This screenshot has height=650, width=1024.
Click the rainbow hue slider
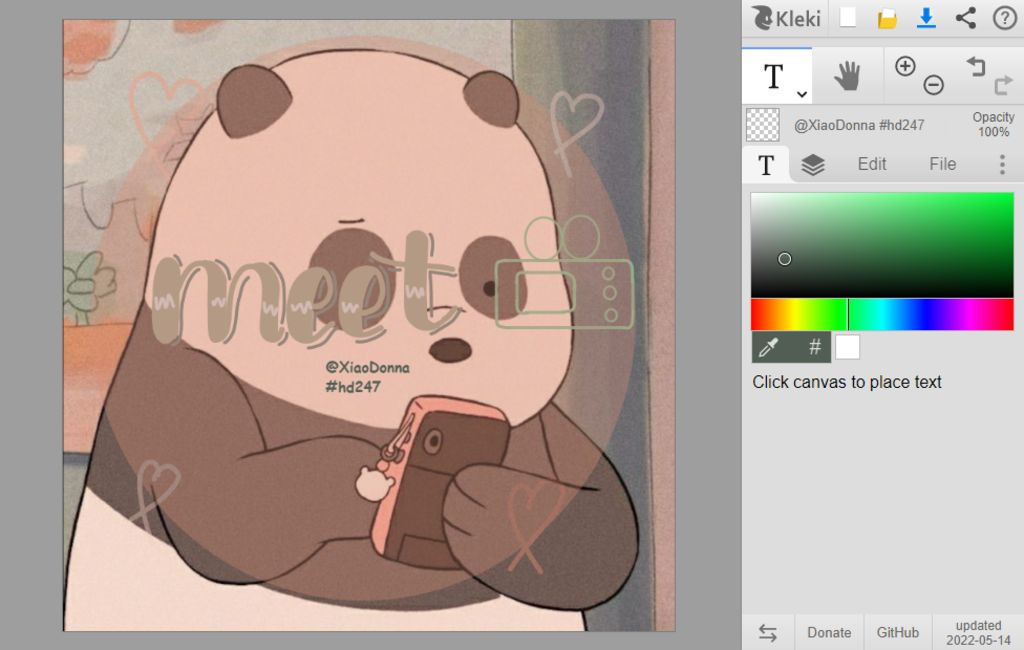pos(882,315)
